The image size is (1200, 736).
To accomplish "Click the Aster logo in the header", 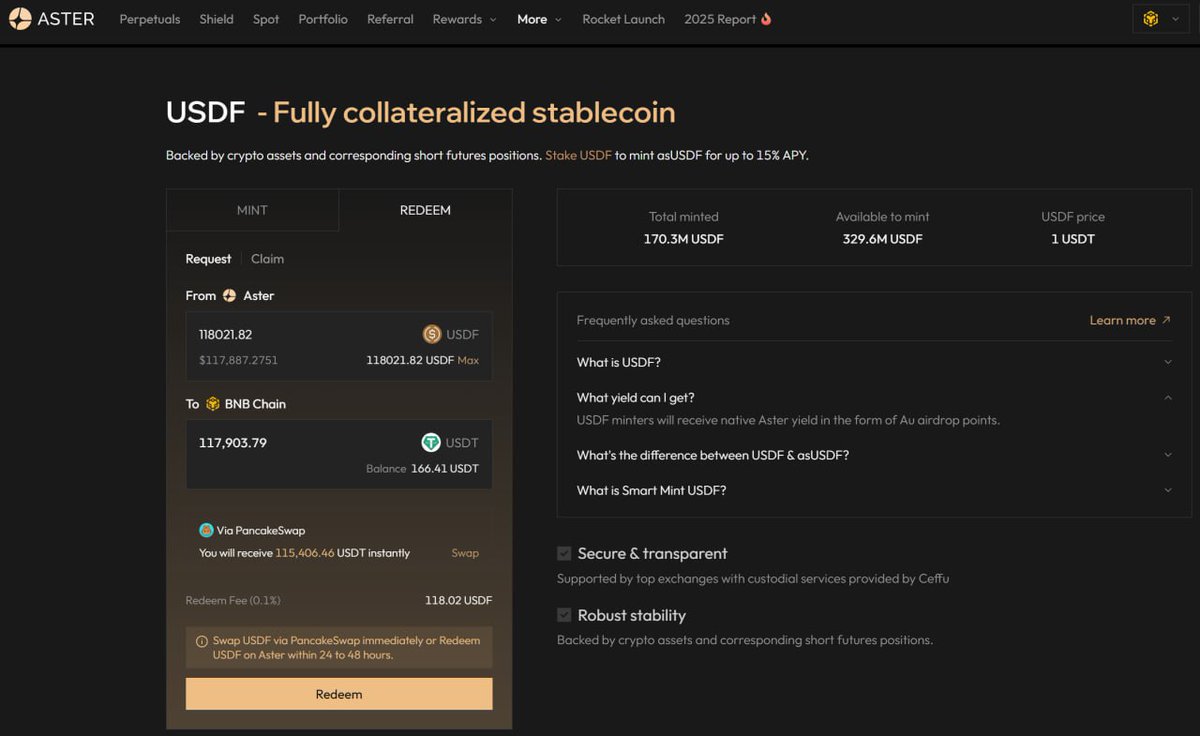I will pyautogui.click(x=51, y=19).
